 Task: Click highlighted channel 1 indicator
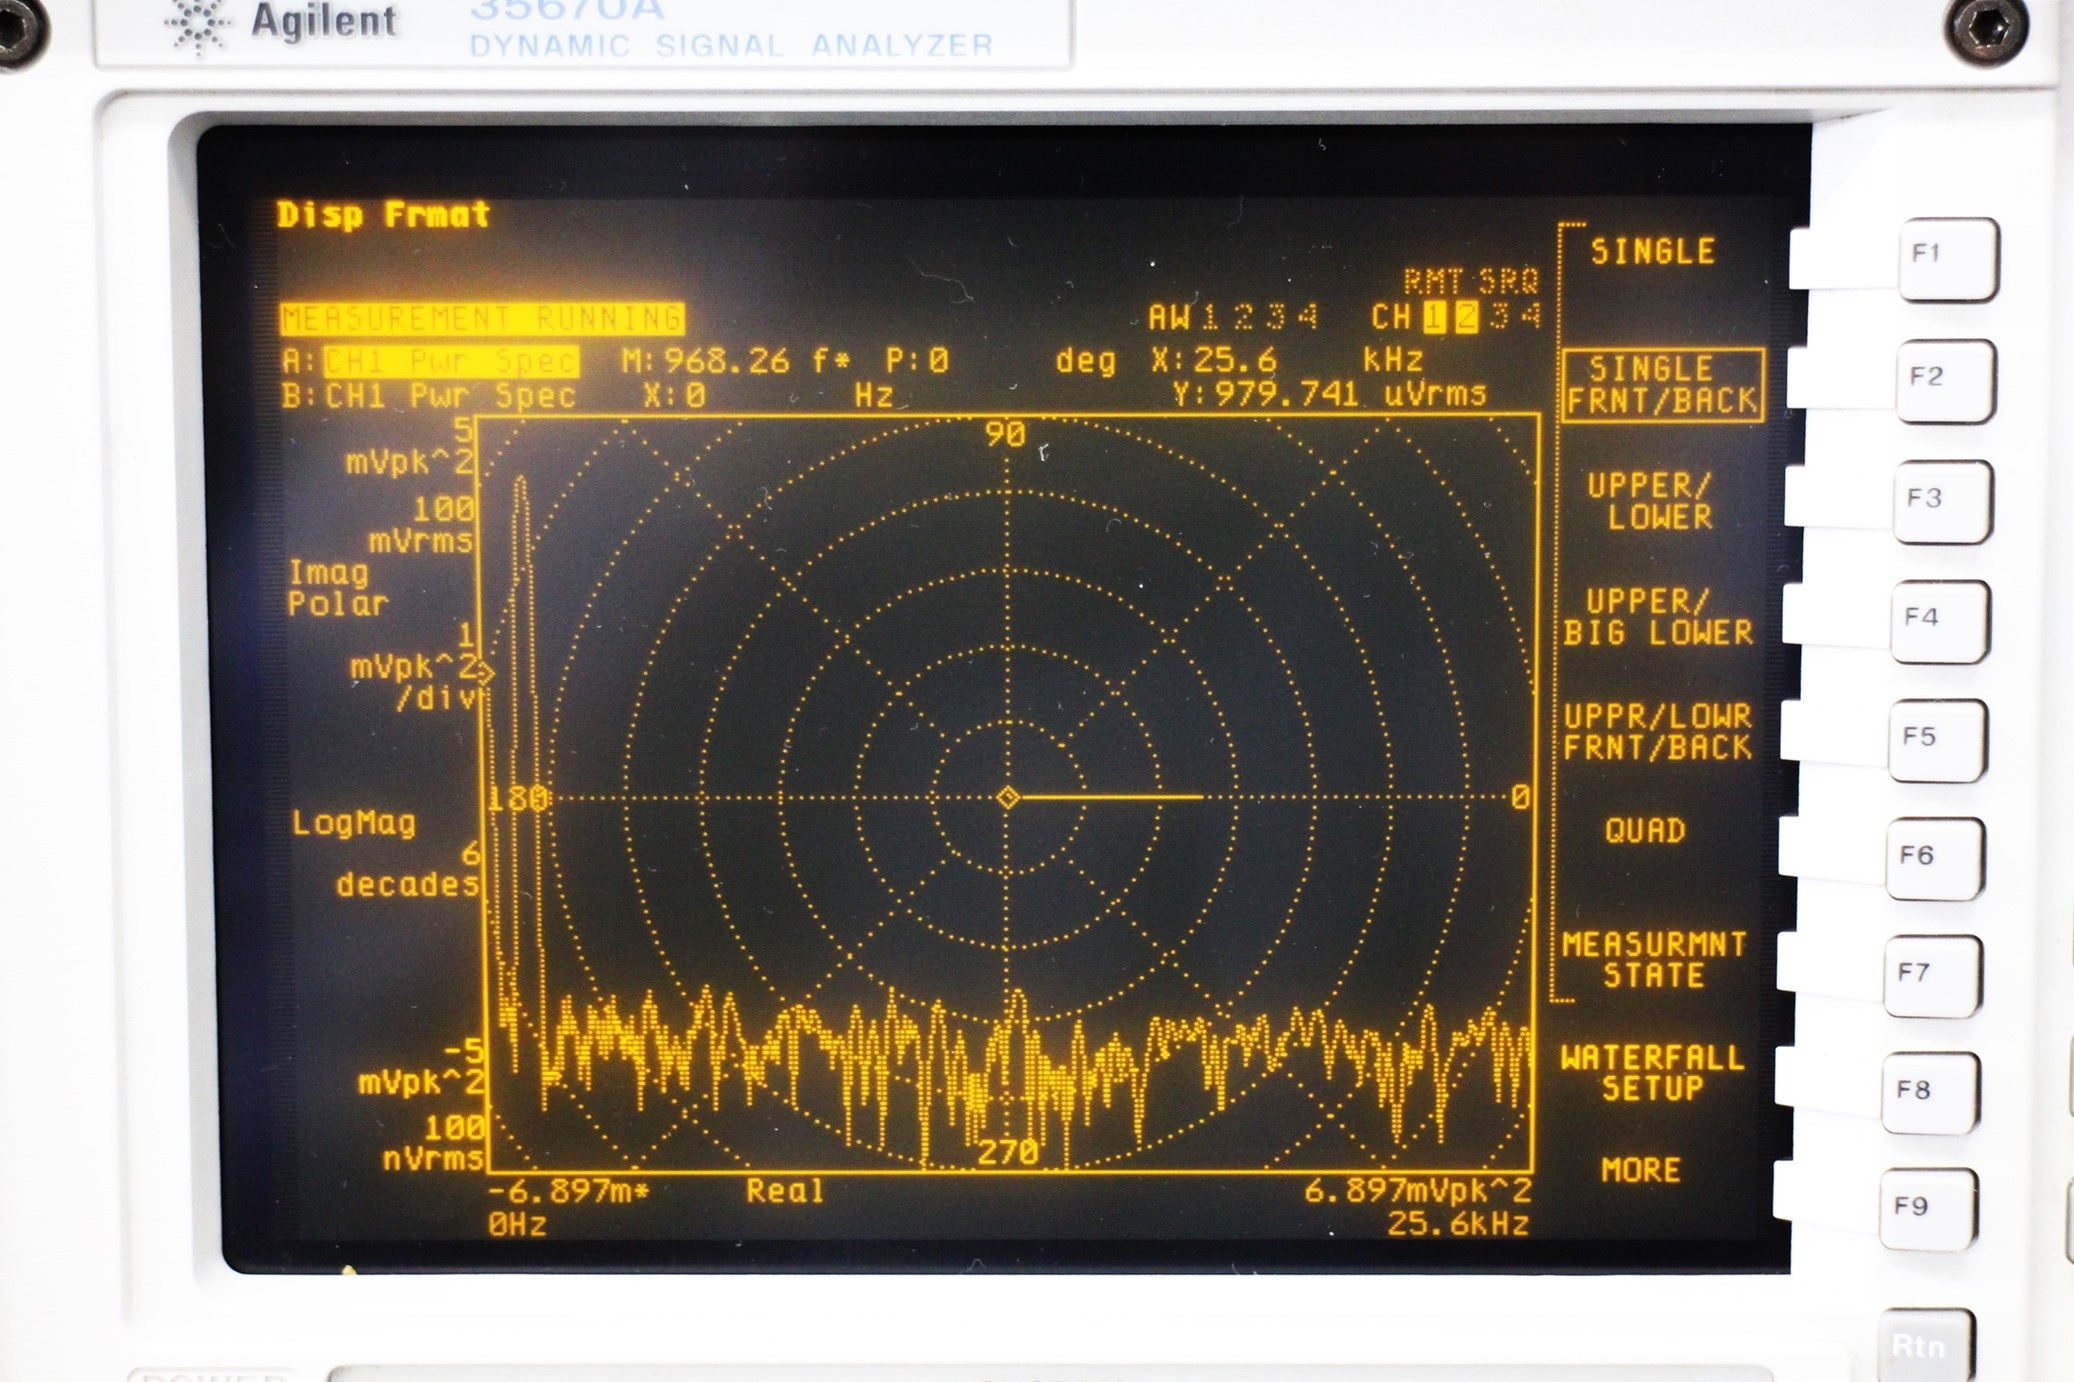[1435, 317]
